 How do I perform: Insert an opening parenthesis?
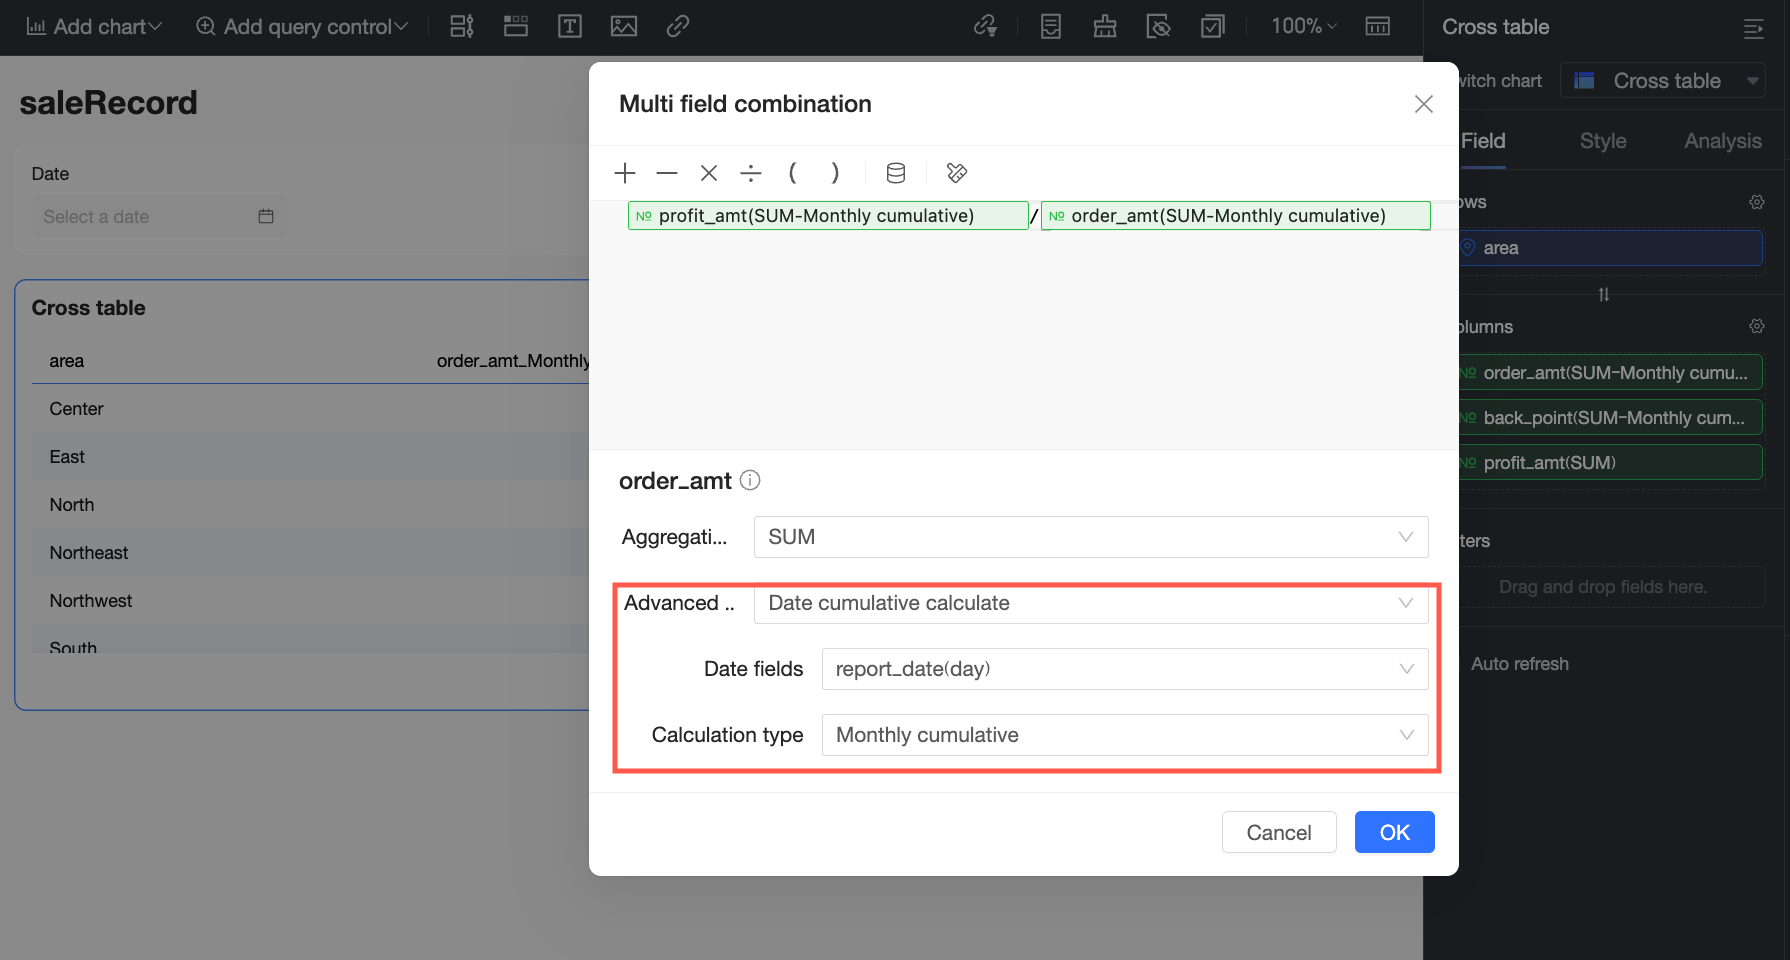coord(792,173)
